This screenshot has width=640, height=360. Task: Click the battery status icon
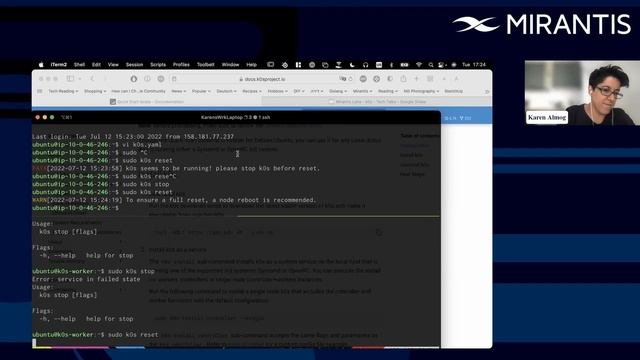[x=404, y=65]
